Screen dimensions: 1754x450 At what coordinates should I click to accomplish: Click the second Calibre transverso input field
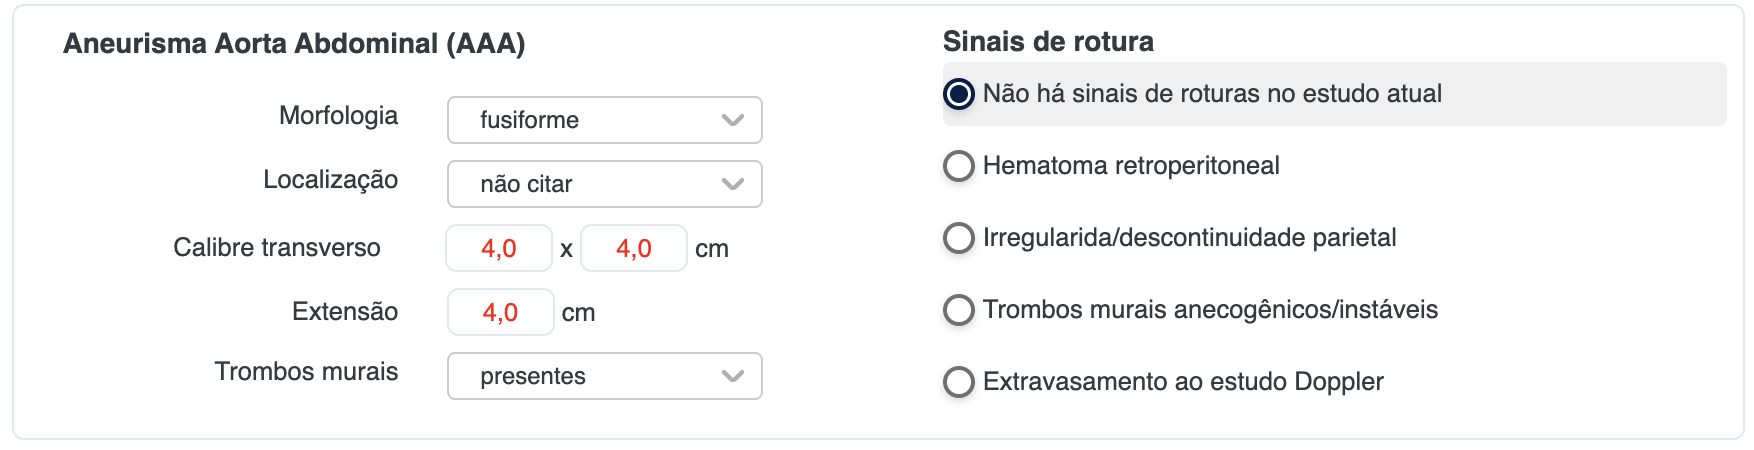pyautogui.click(x=634, y=248)
